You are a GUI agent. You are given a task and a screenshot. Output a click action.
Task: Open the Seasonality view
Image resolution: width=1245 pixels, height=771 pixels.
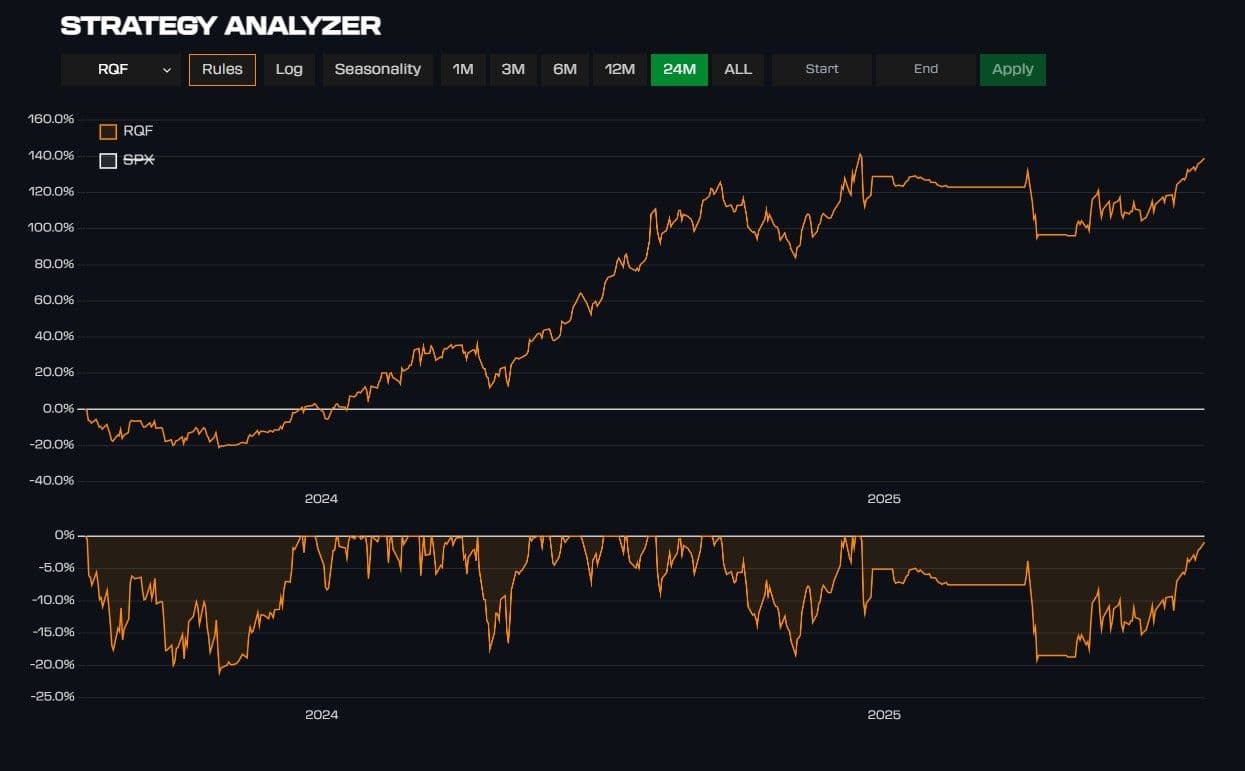[x=377, y=69]
